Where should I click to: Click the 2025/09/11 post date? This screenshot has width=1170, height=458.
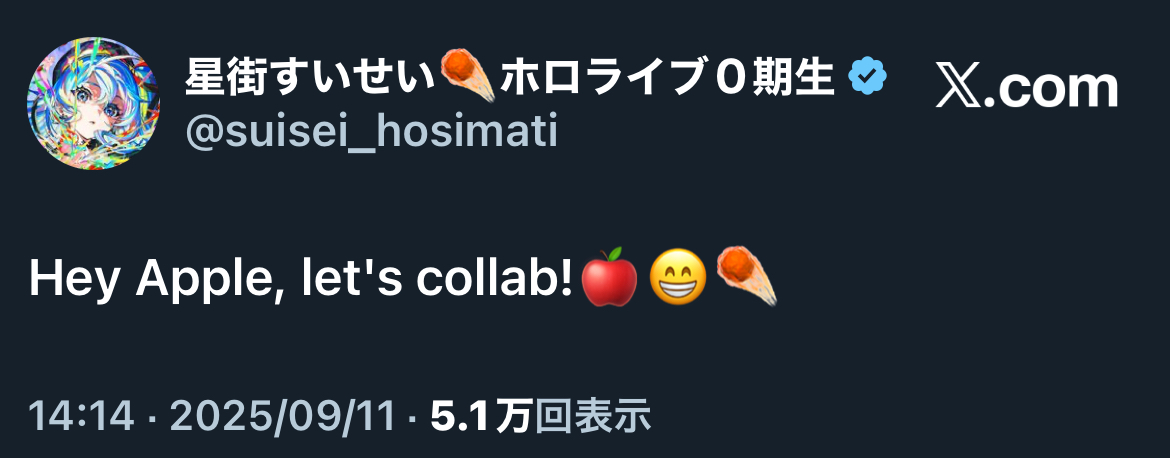tap(283, 418)
